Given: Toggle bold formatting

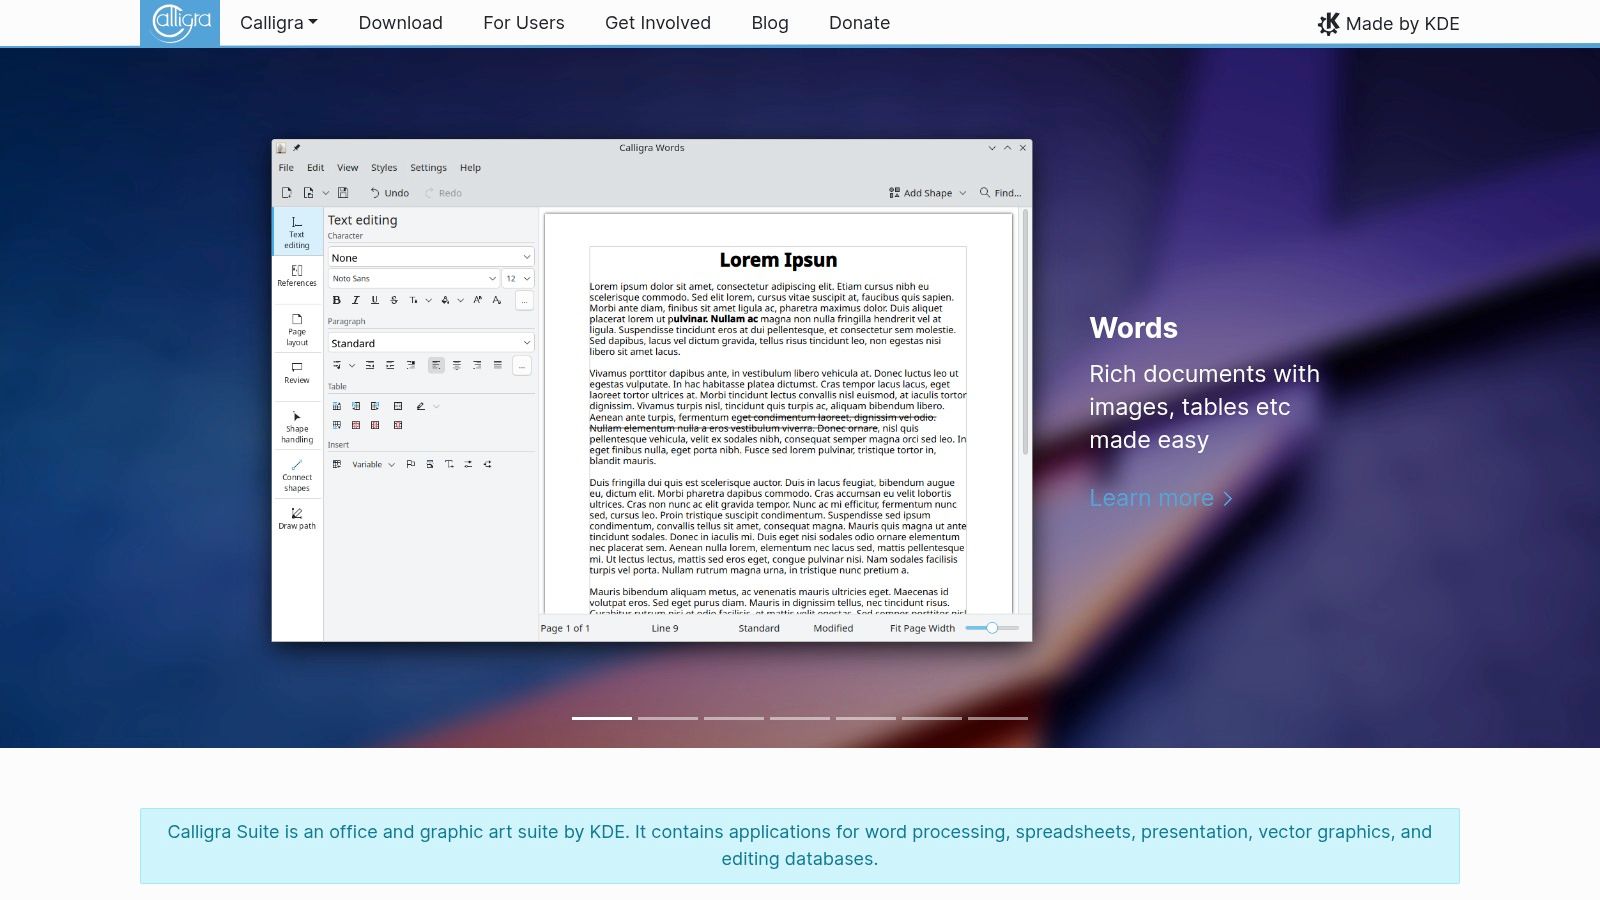Looking at the screenshot, I should point(337,300).
